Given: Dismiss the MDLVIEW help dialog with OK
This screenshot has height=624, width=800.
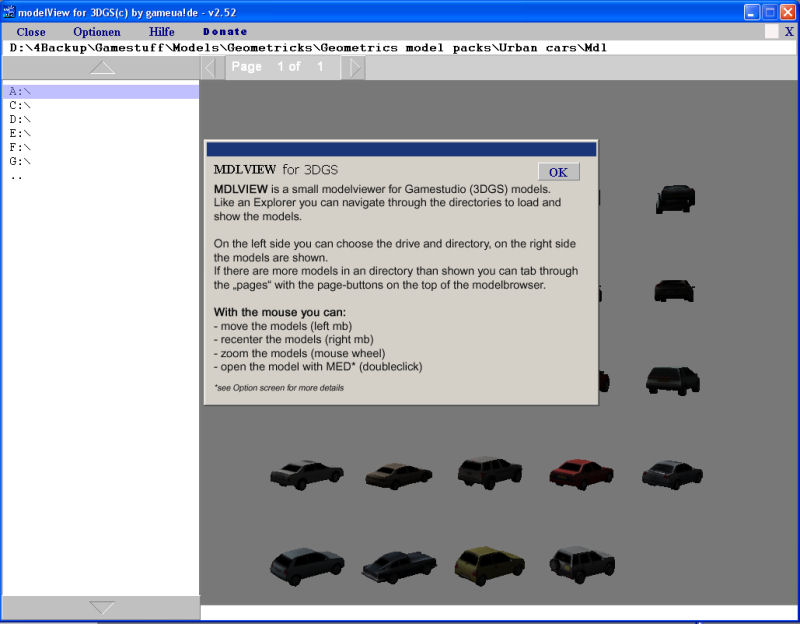Looking at the screenshot, I should pyautogui.click(x=558, y=172).
